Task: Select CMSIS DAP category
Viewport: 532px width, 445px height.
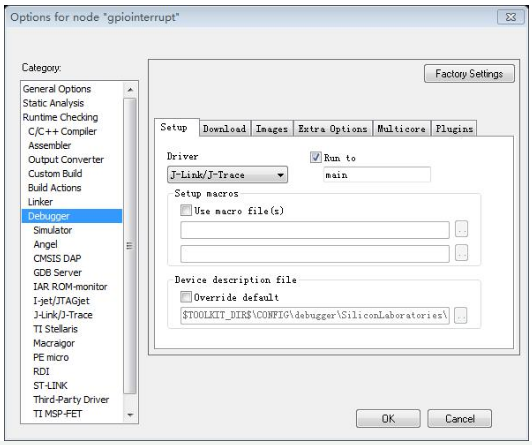Action: 57,258
